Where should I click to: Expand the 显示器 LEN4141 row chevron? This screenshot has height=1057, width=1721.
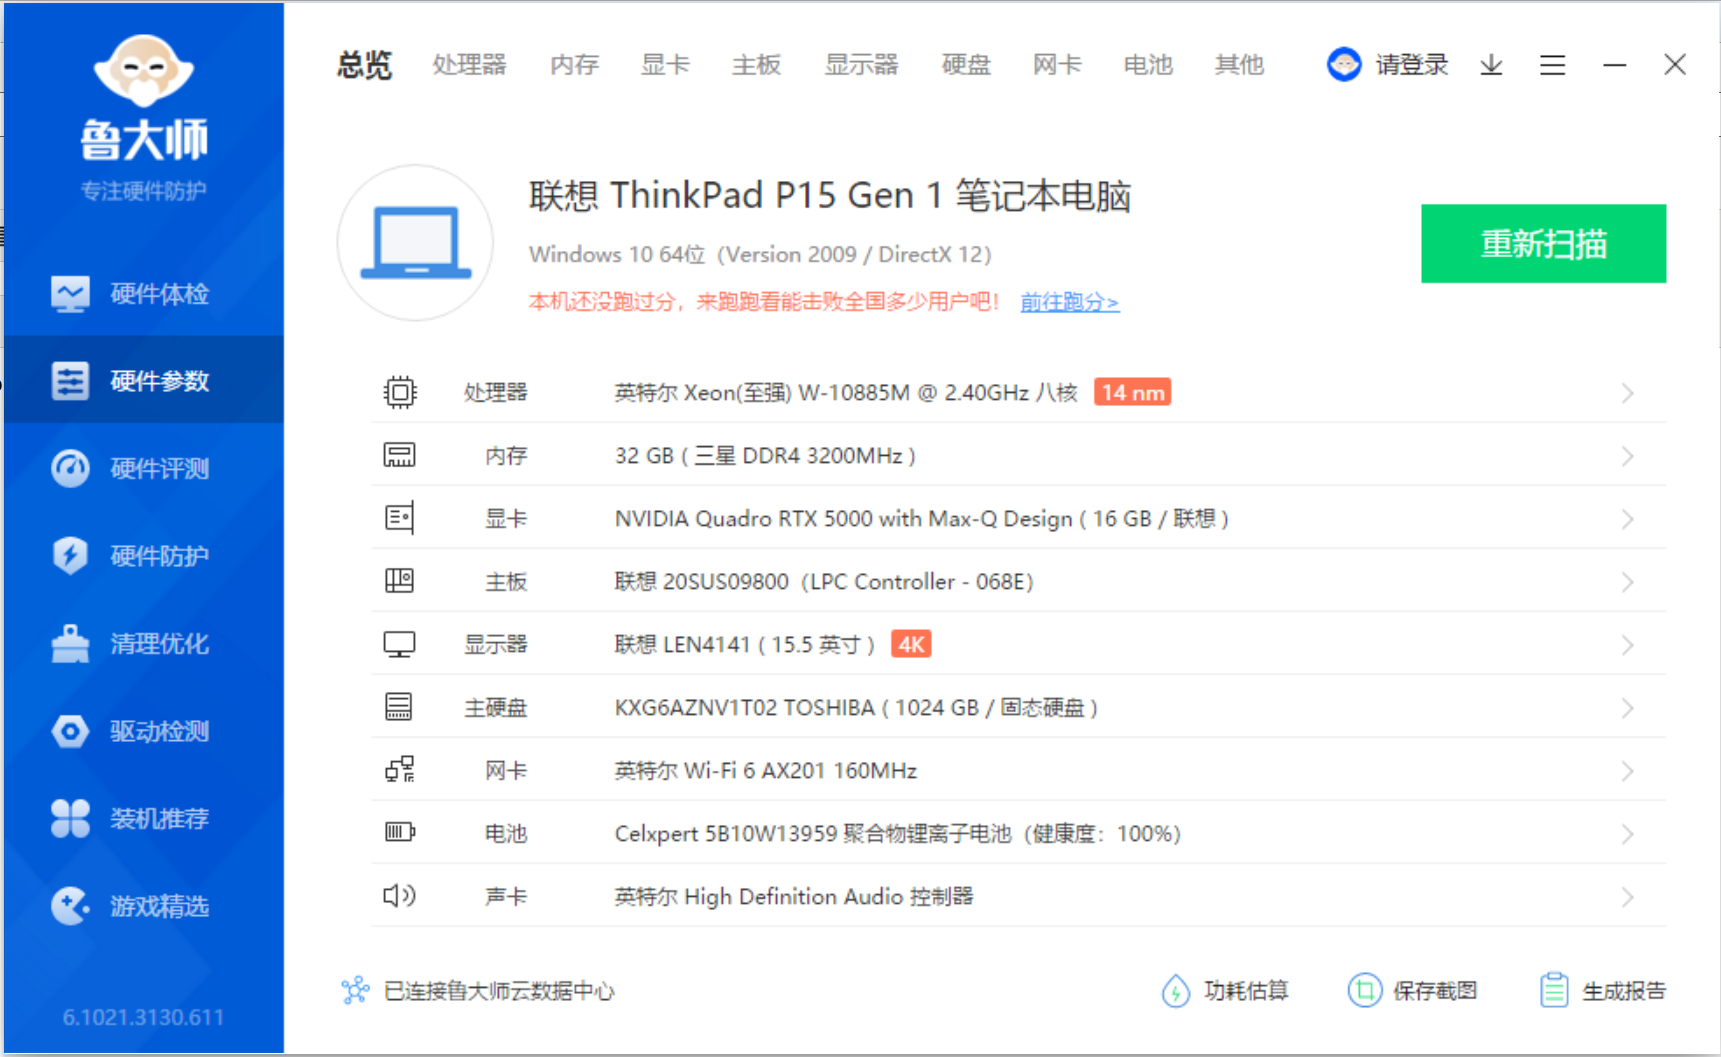coord(1628,645)
